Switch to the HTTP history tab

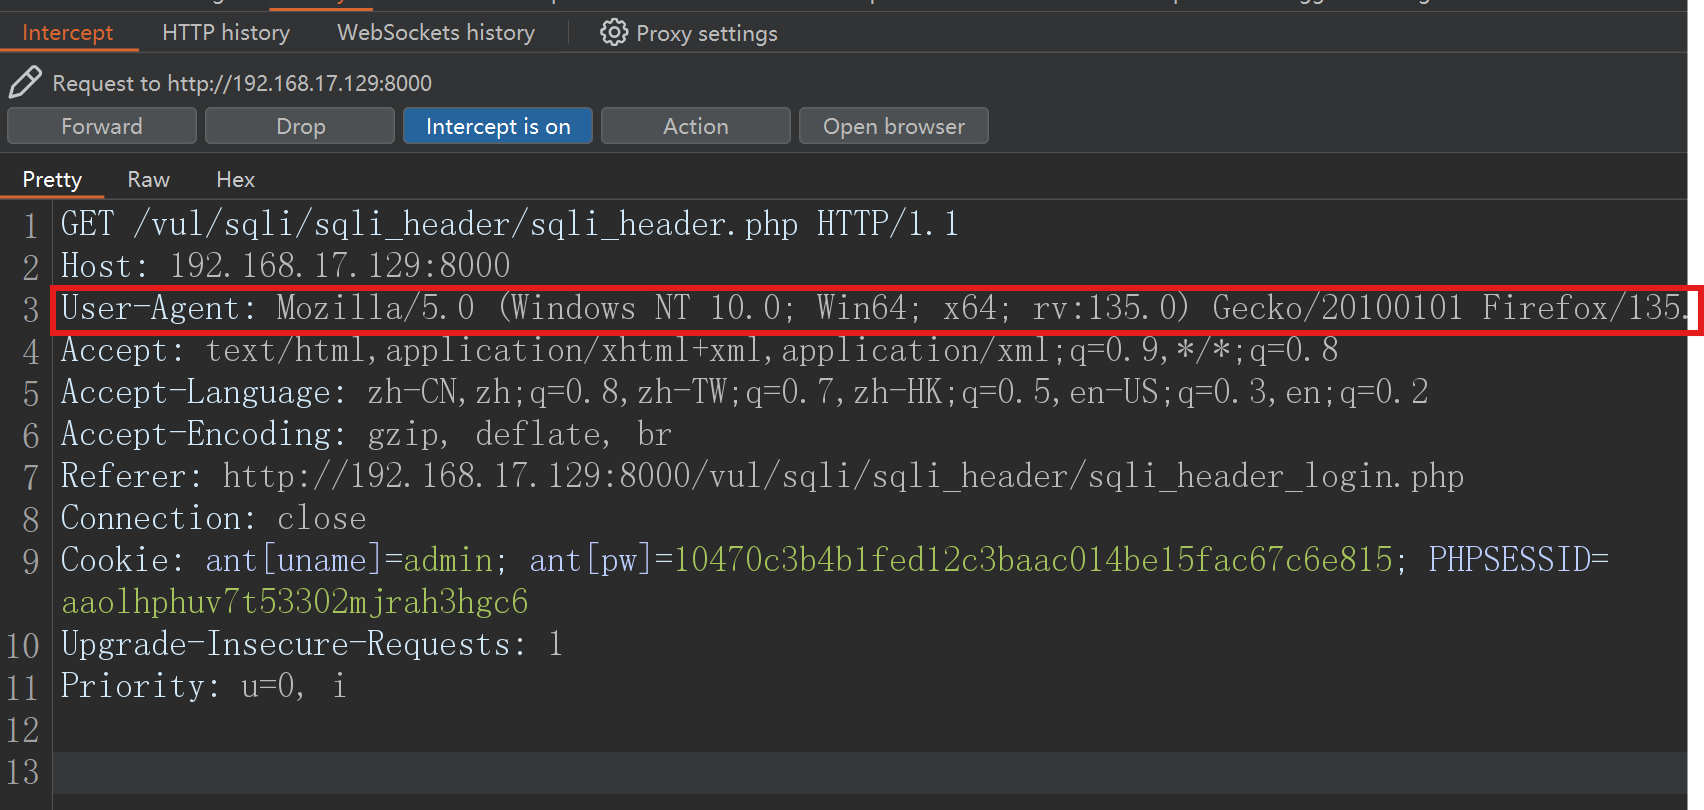(x=226, y=33)
